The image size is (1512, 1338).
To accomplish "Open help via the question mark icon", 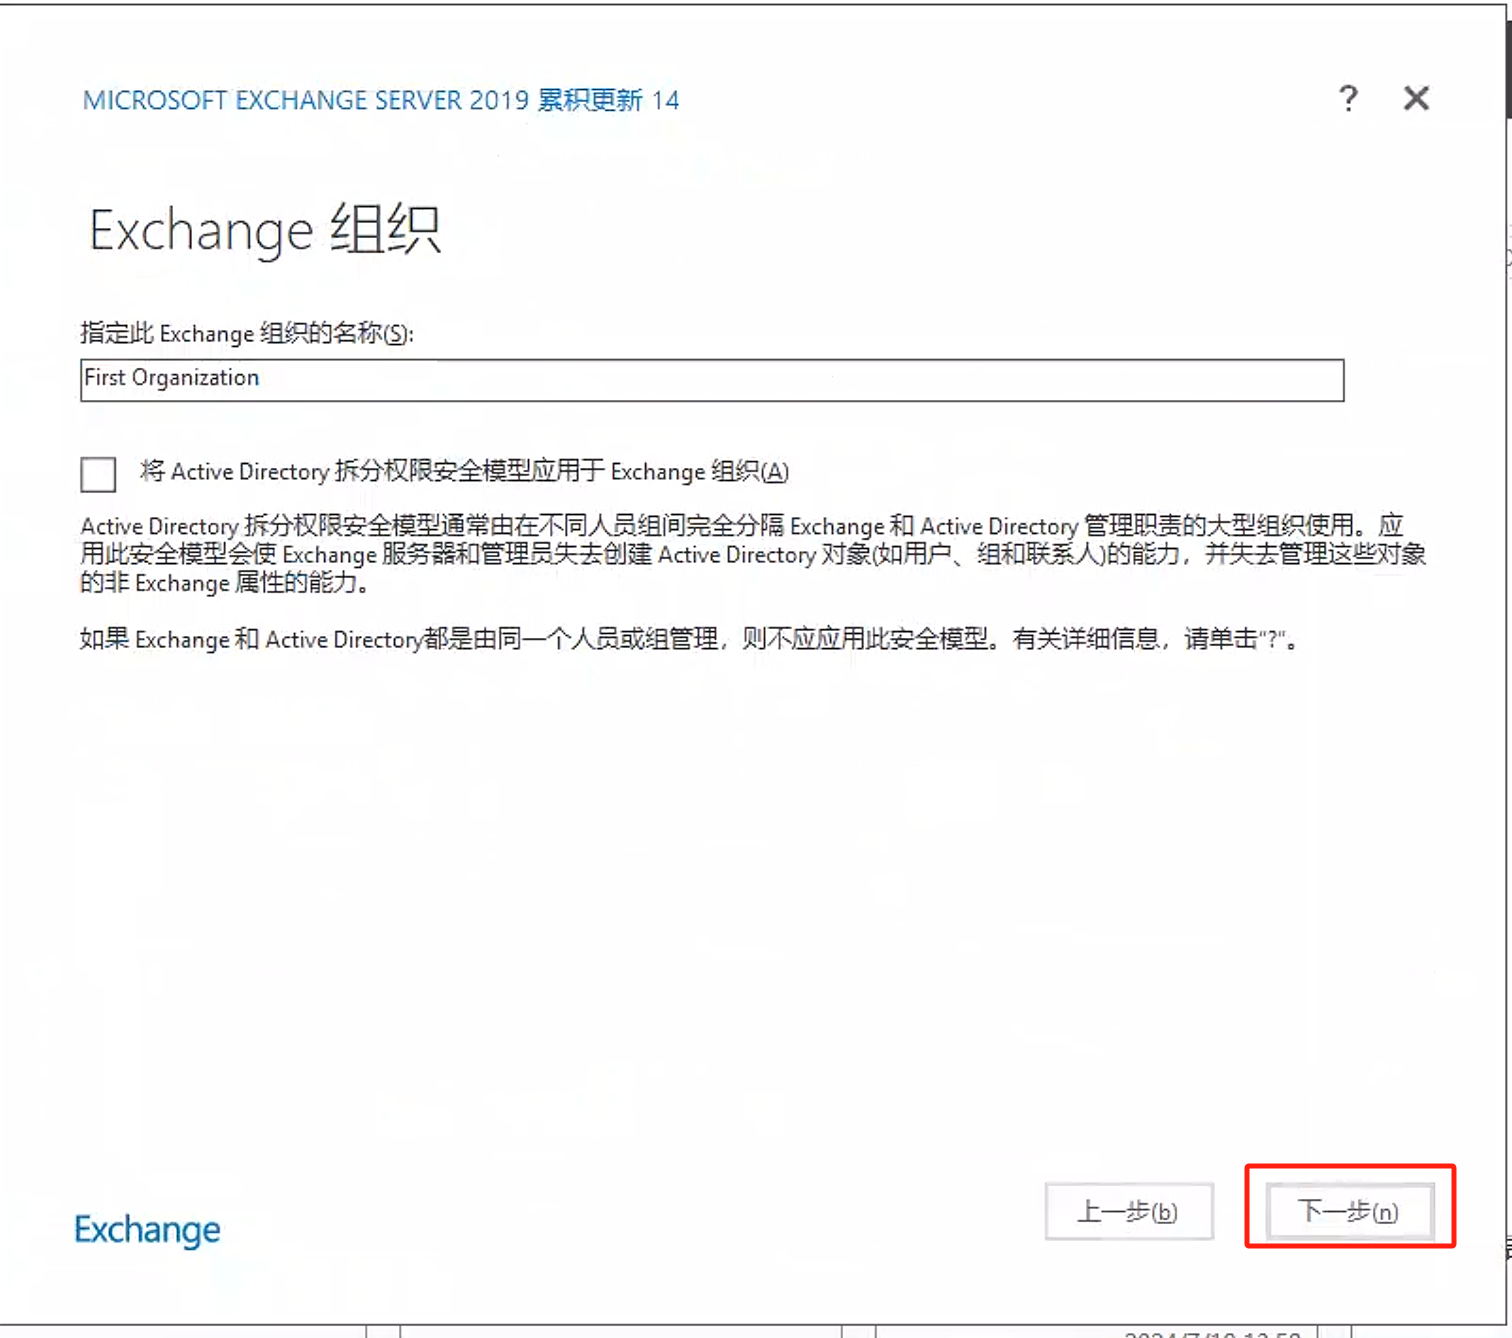I will click(1348, 98).
